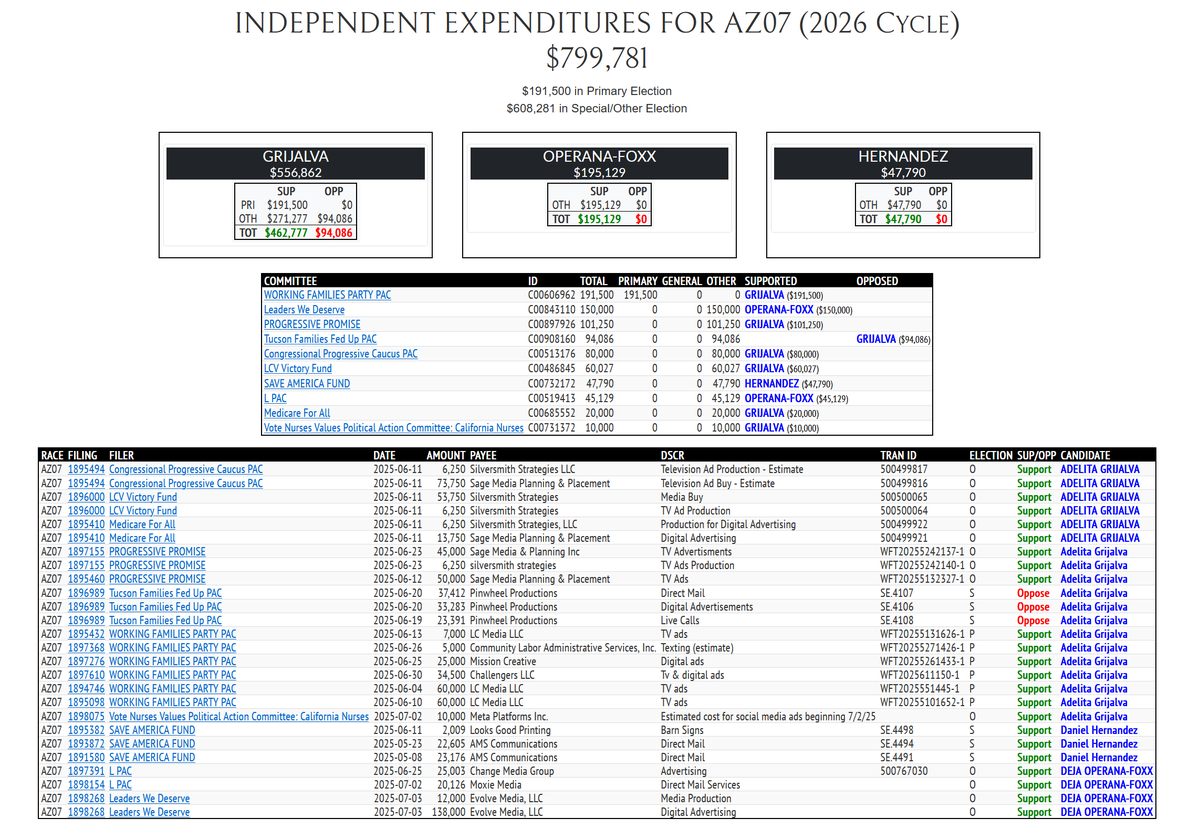This screenshot has height=829, width=1200.
Task: Click description 'Estimated cost for social media ads'
Action: (768, 717)
